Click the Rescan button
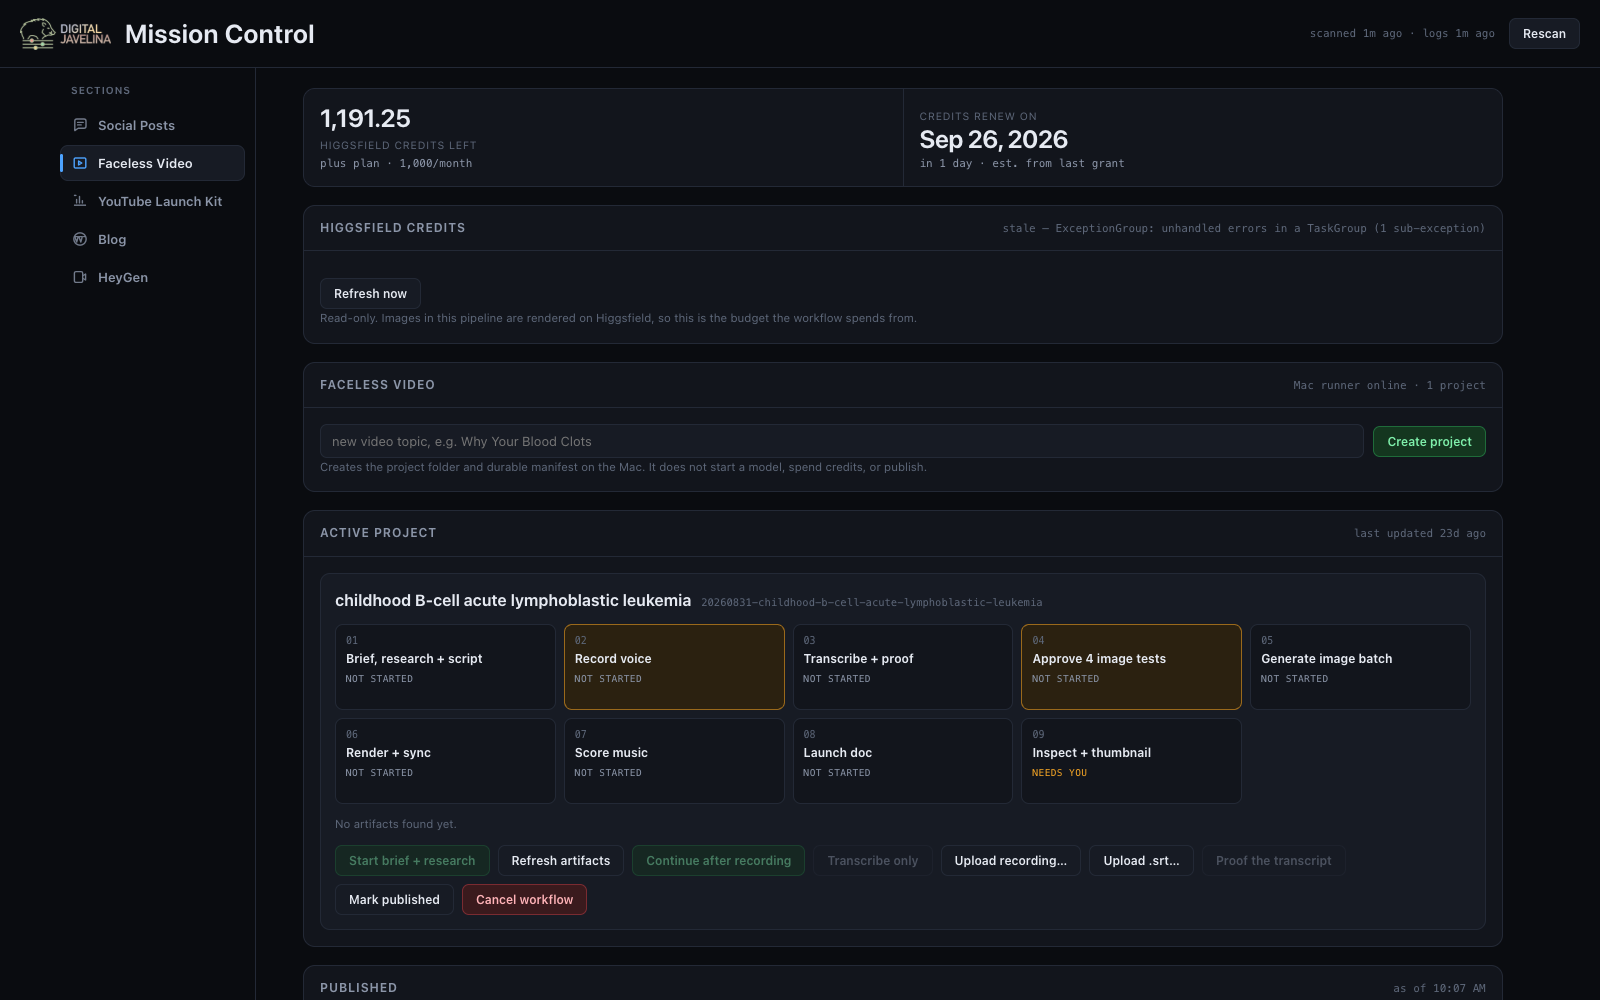This screenshot has height=1000, width=1600. pos(1544,34)
